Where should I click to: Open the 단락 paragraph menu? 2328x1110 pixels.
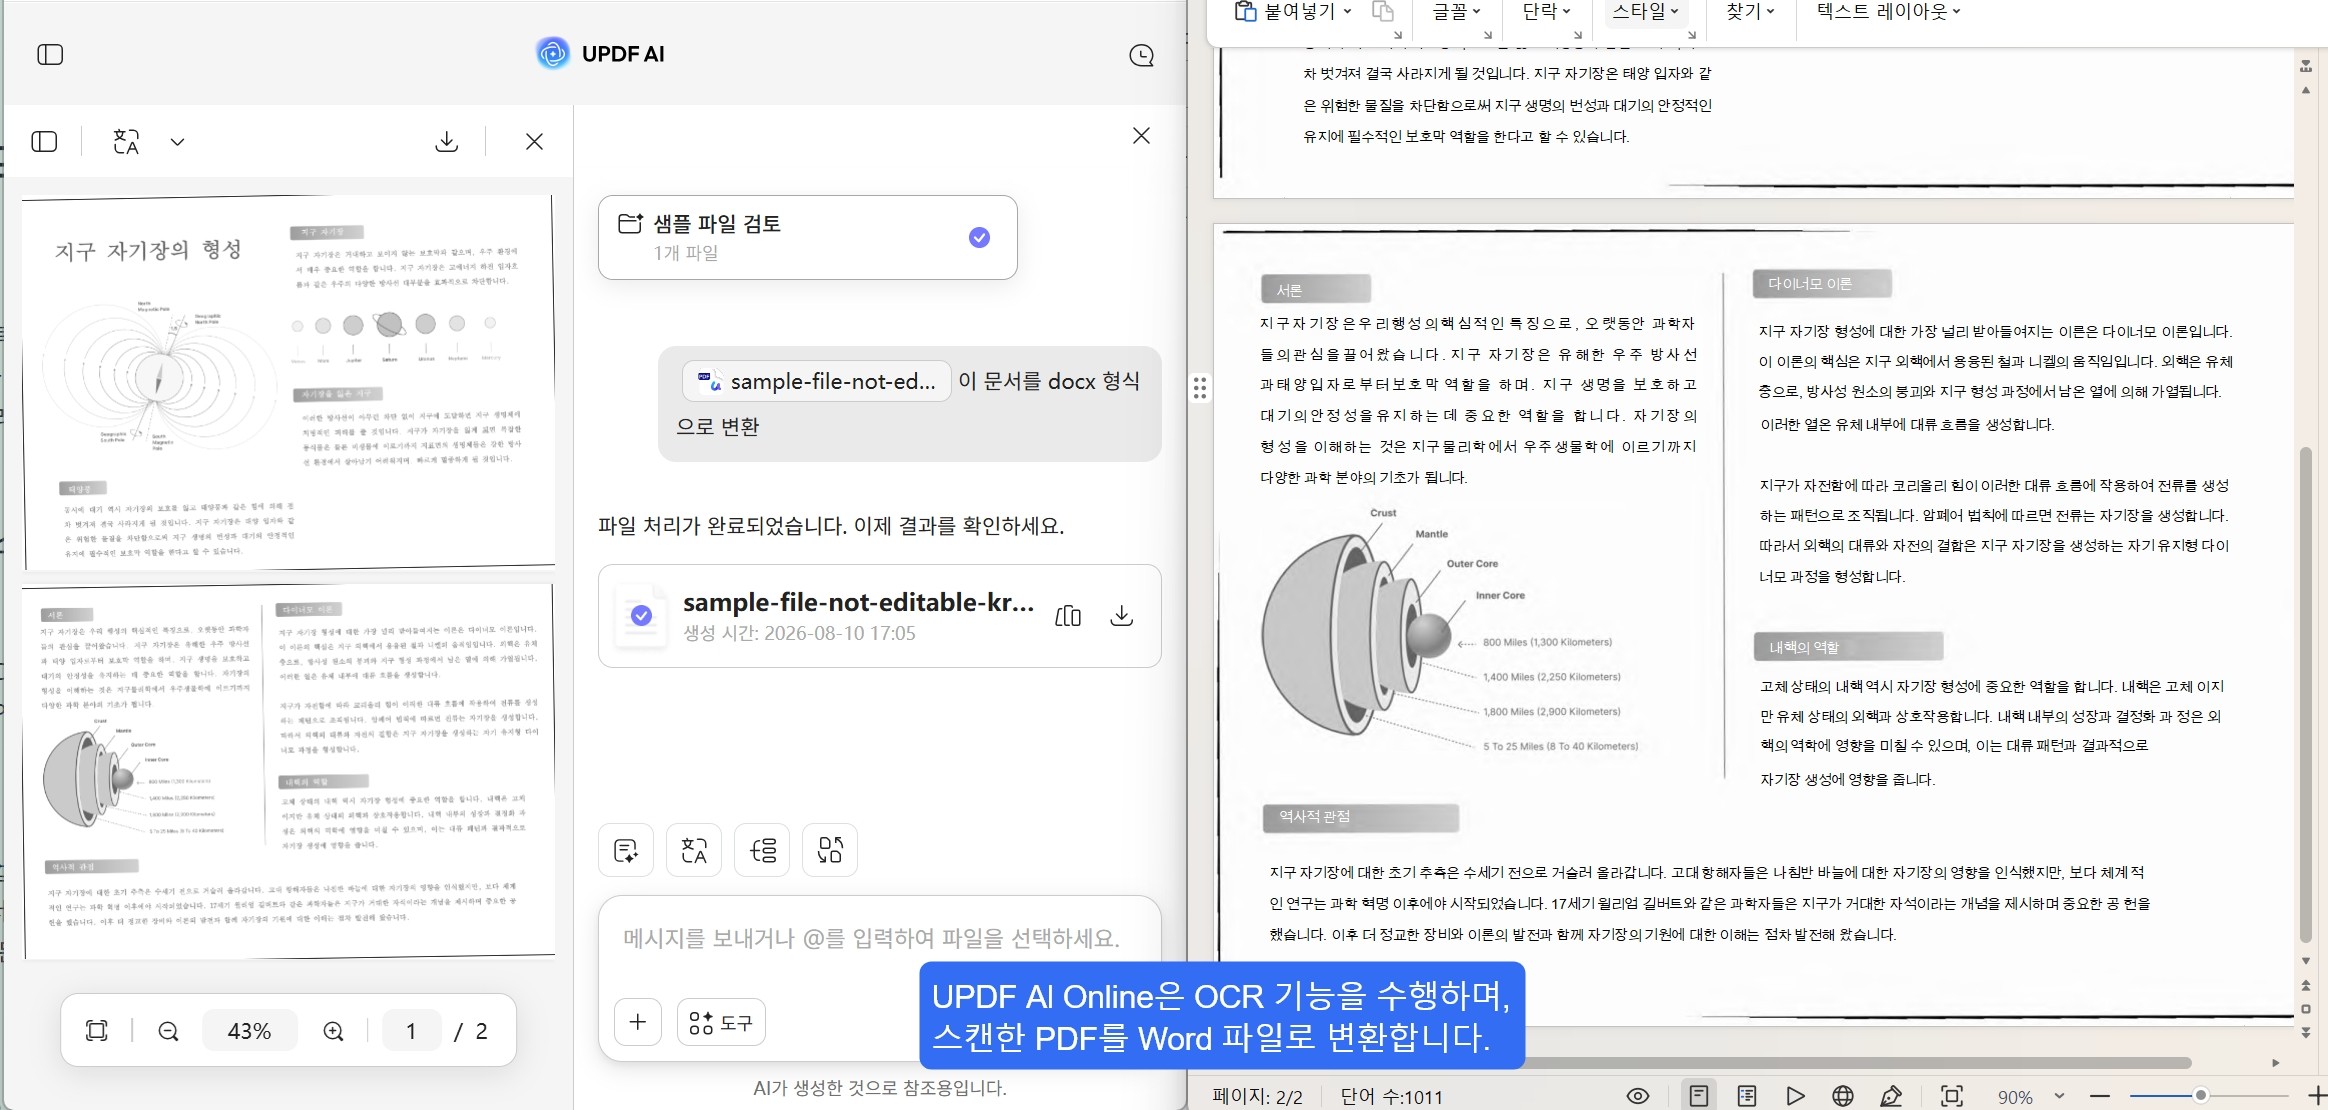tap(1546, 11)
